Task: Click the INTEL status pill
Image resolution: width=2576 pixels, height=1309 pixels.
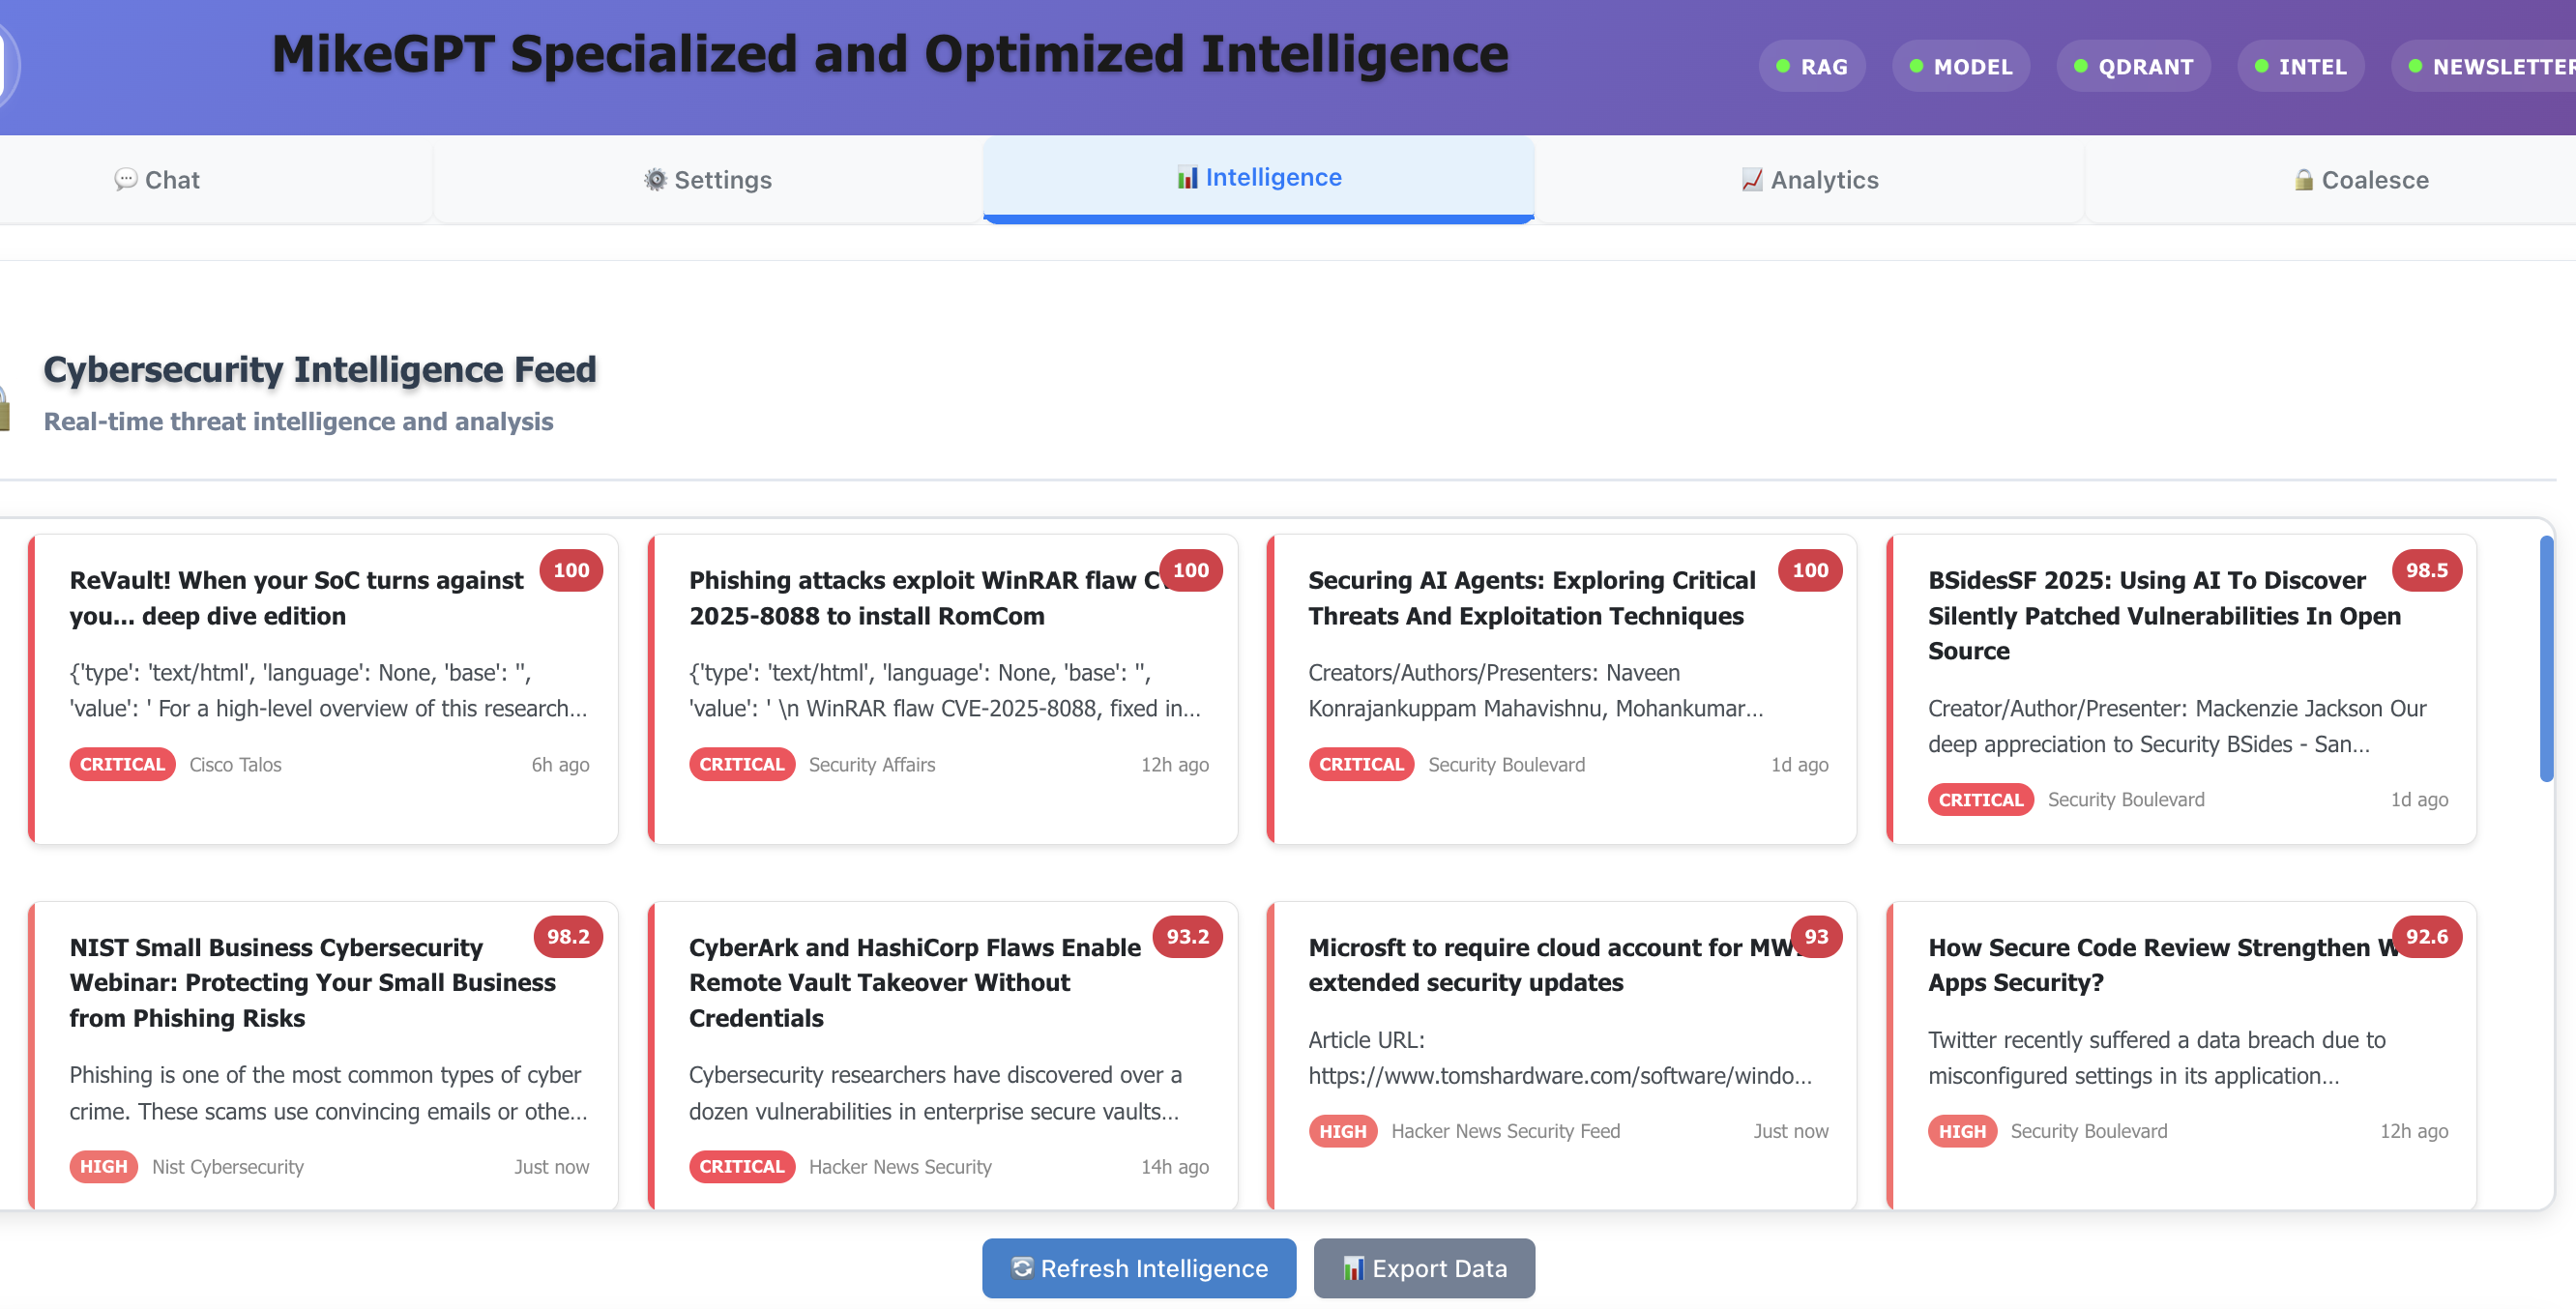Action: click(2300, 67)
